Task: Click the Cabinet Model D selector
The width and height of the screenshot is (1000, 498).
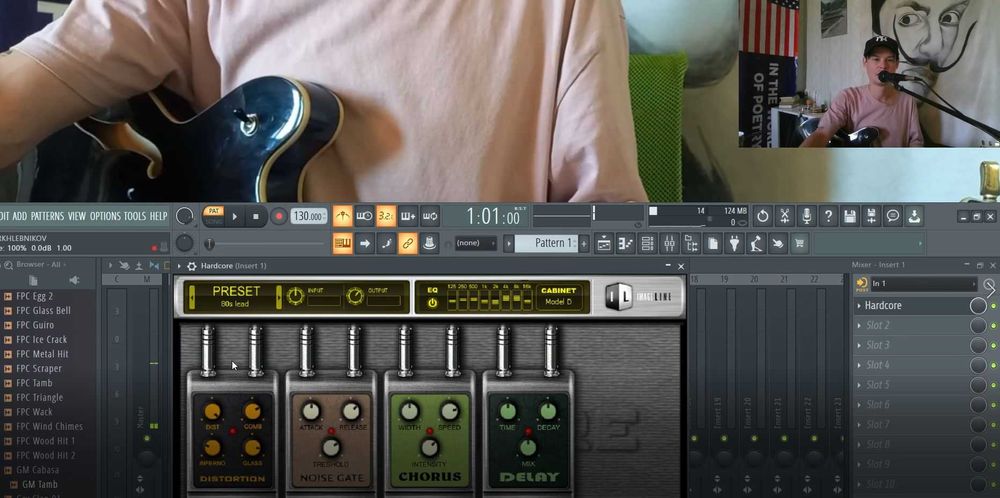Action: 559,297
